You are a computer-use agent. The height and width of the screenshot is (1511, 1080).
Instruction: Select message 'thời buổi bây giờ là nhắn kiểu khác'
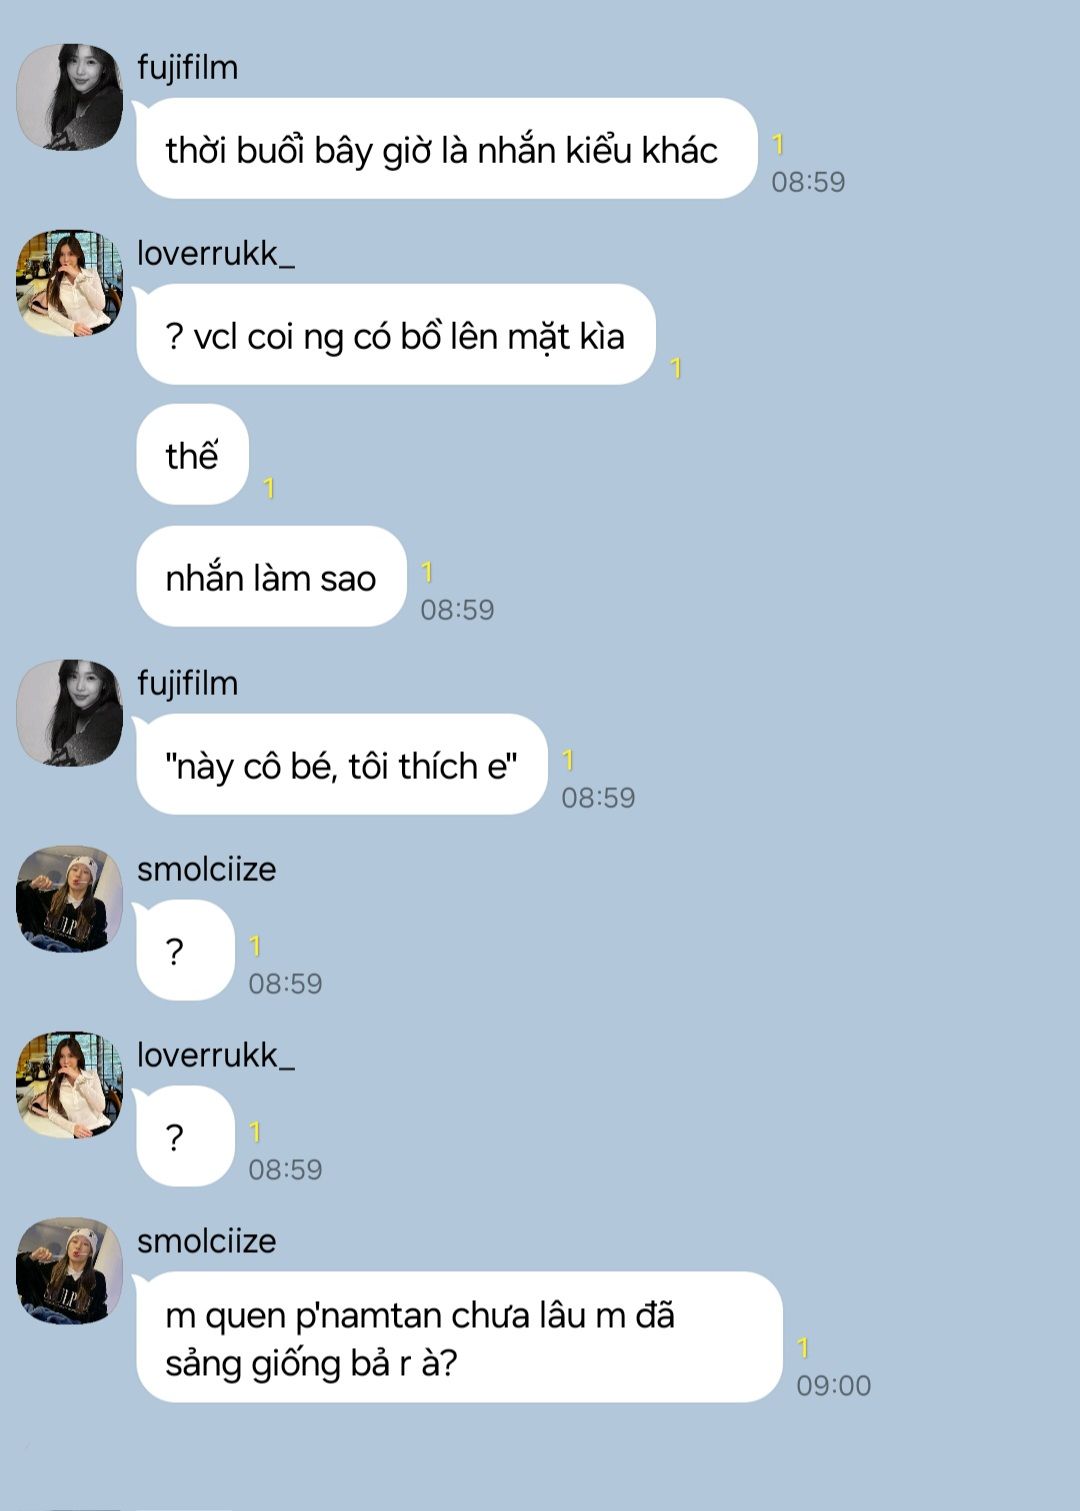click(x=446, y=149)
